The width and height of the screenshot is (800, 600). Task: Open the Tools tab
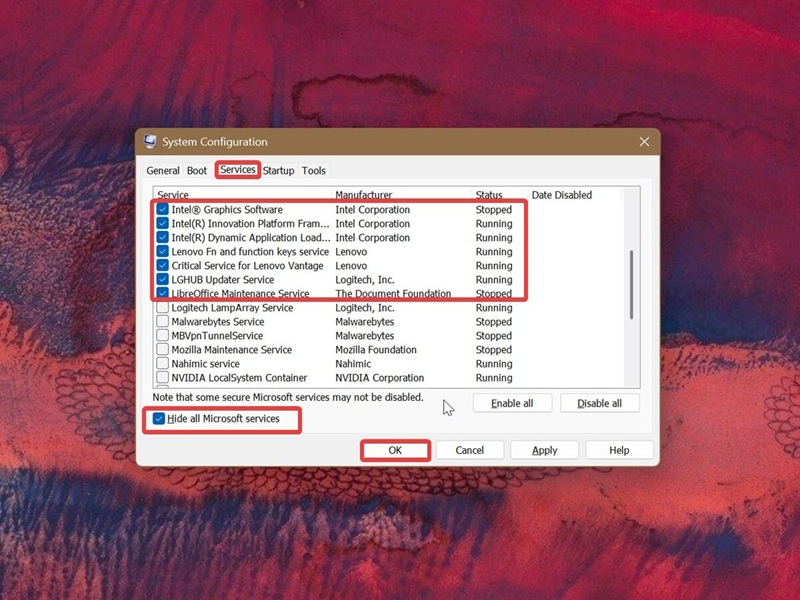tap(313, 170)
